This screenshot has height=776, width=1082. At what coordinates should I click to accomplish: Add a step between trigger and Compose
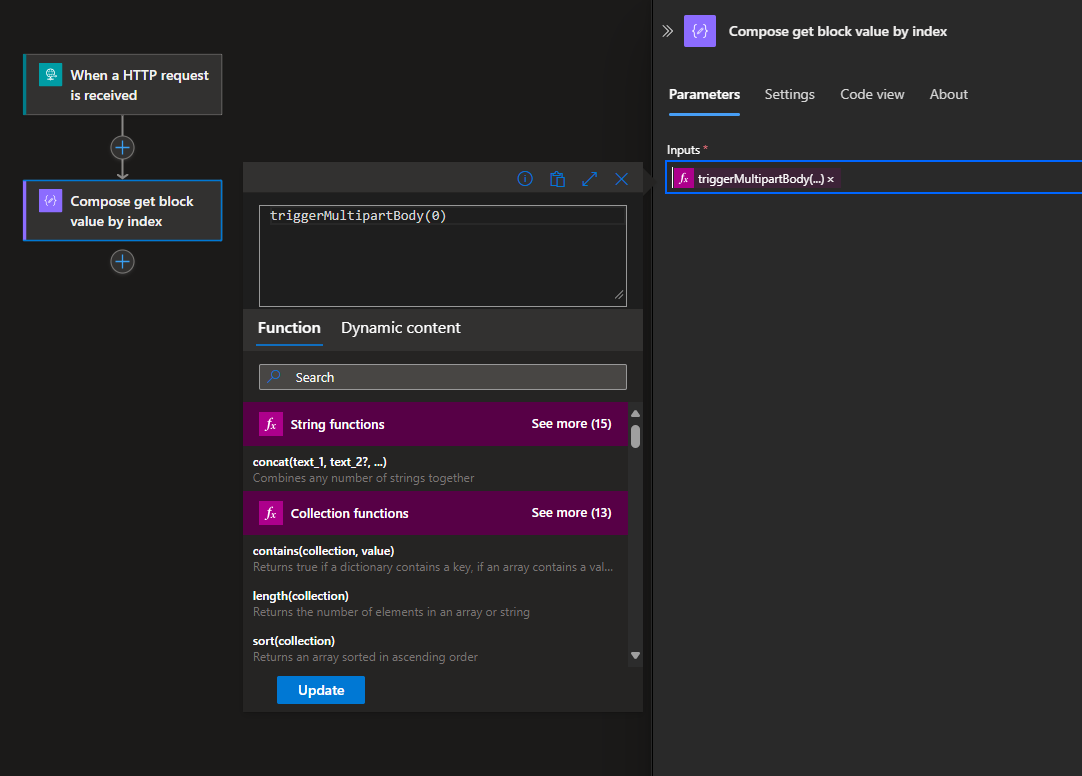point(122,148)
